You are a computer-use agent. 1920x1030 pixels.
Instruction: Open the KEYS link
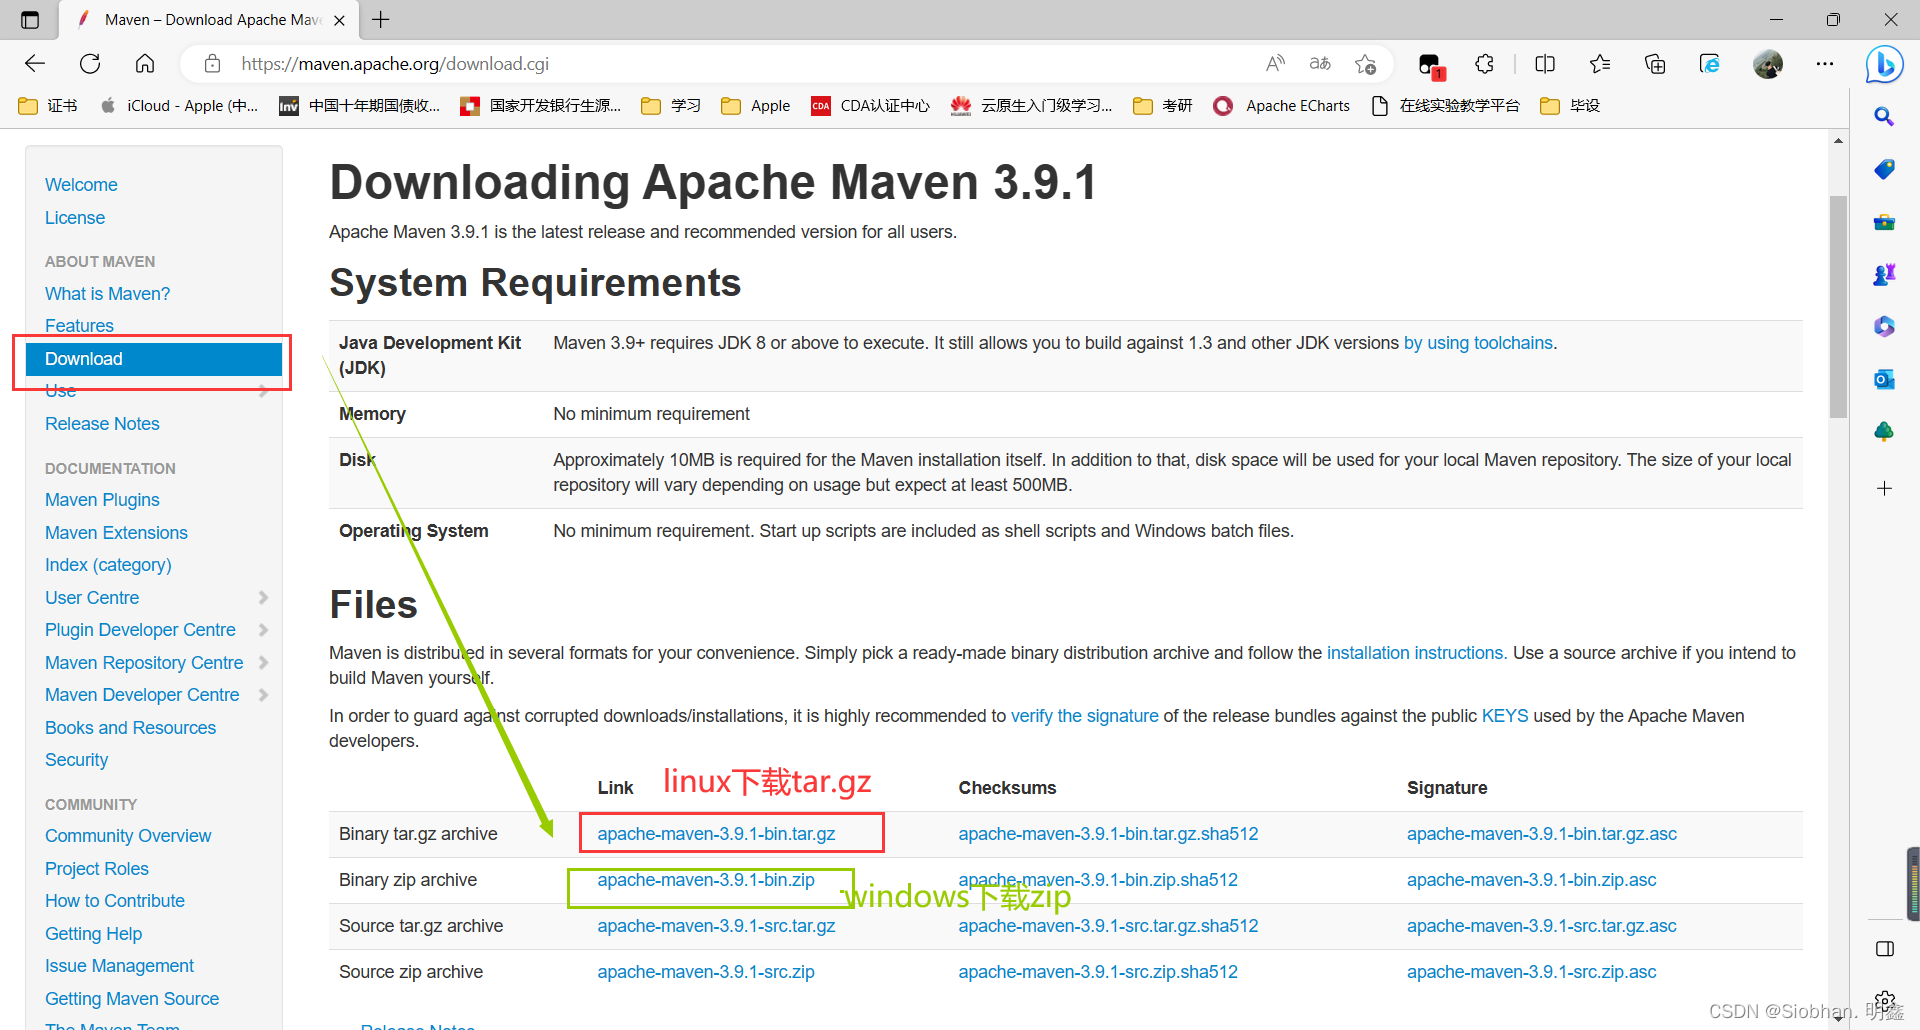[1504, 716]
